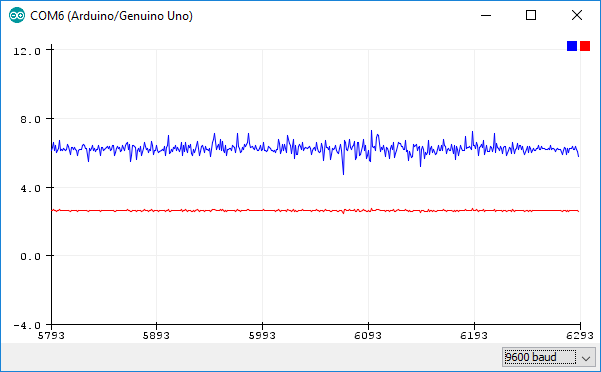Click the baud rate dropdown arrow
The width and height of the screenshot is (601, 372).
tap(586, 358)
